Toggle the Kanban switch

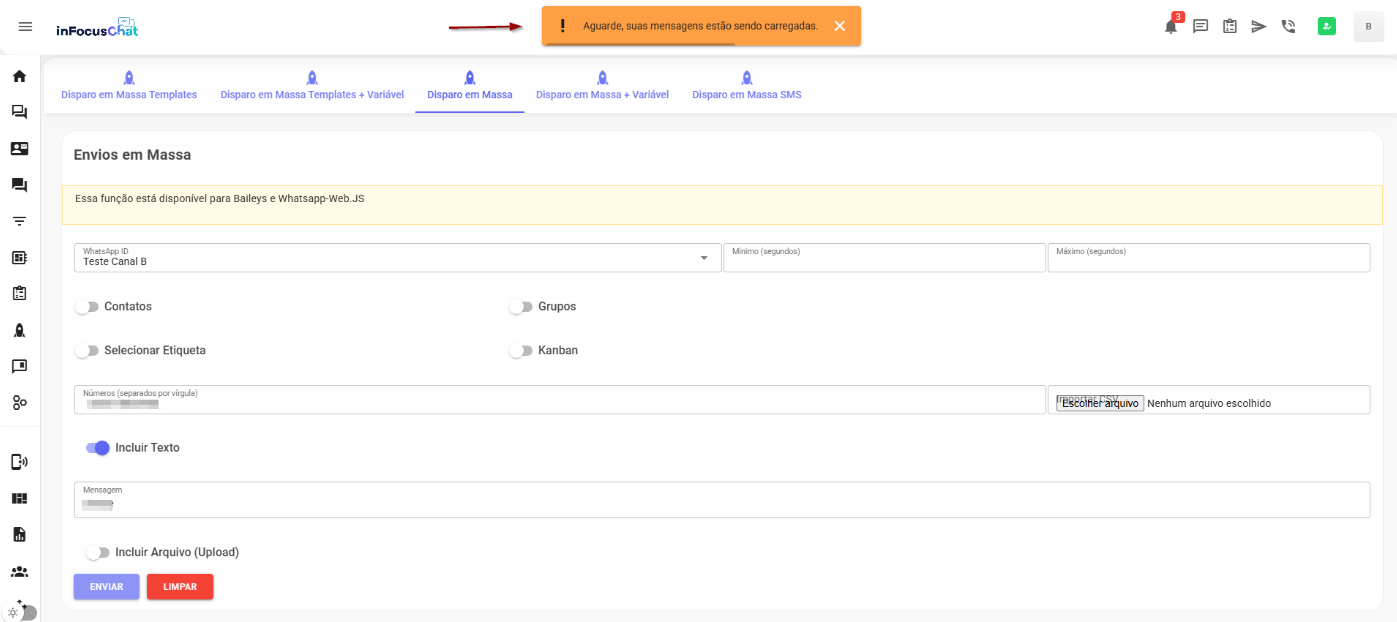pyautogui.click(x=520, y=351)
